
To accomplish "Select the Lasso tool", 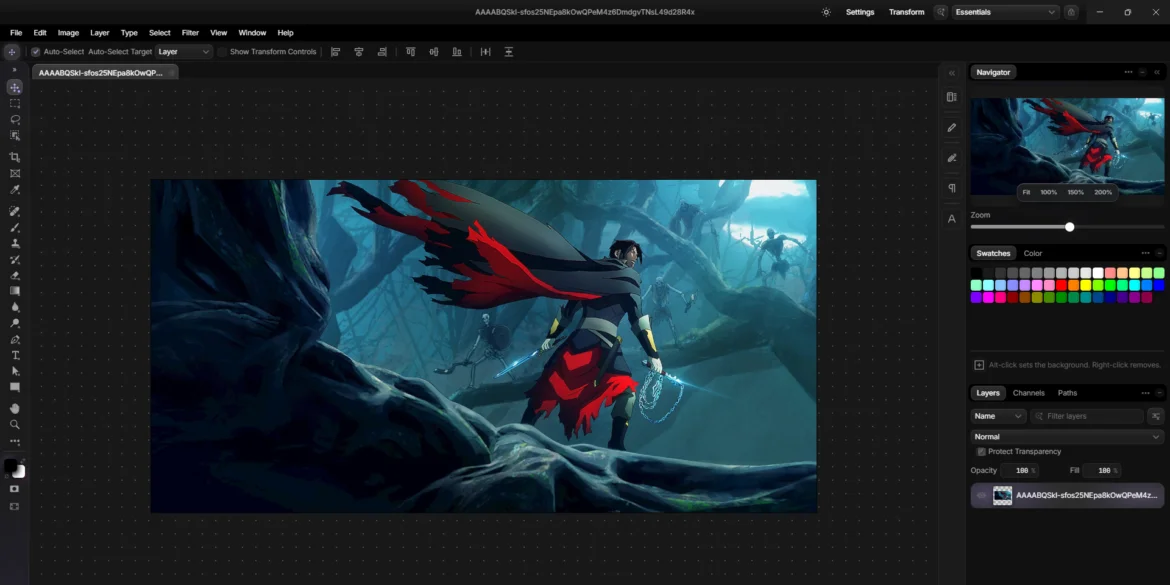I will click(14, 119).
